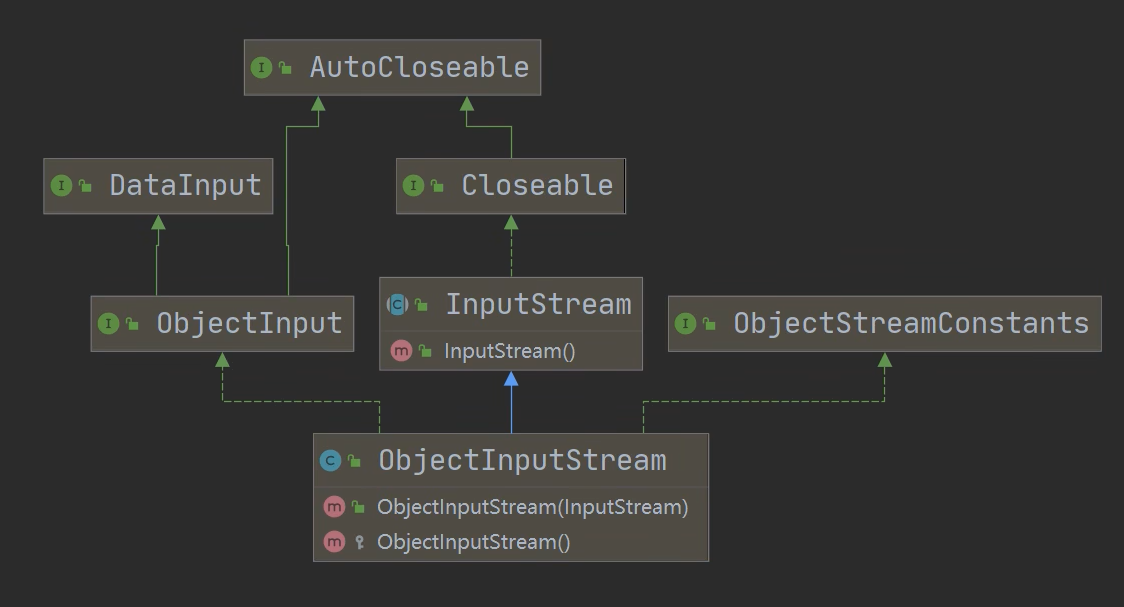Click the public lock icon beside AutoCloseable
Screen dimensions: 1124x607
click(x=286, y=69)
